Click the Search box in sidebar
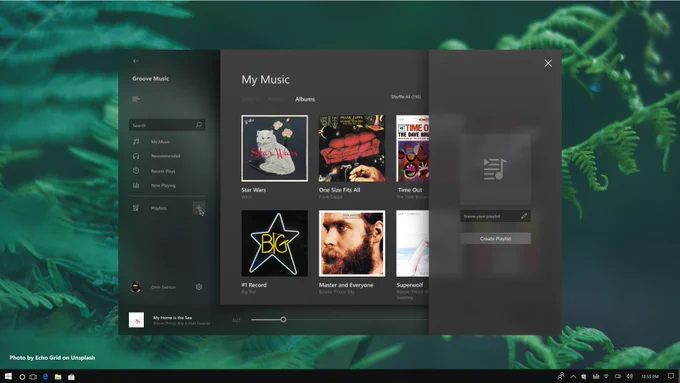 pyautogui.click(x=167, y=125)
